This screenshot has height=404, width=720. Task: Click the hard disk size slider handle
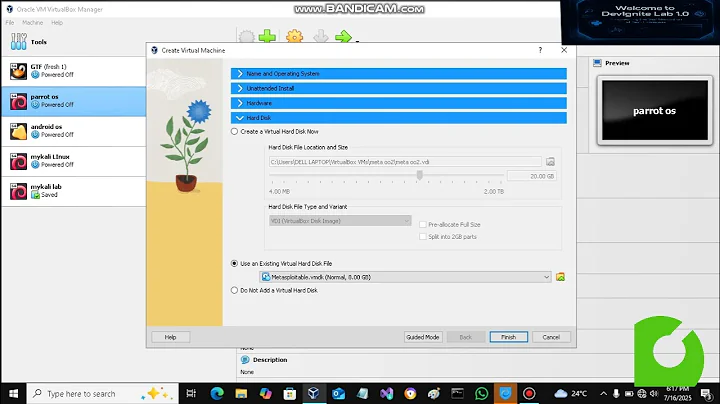[419, 175]
